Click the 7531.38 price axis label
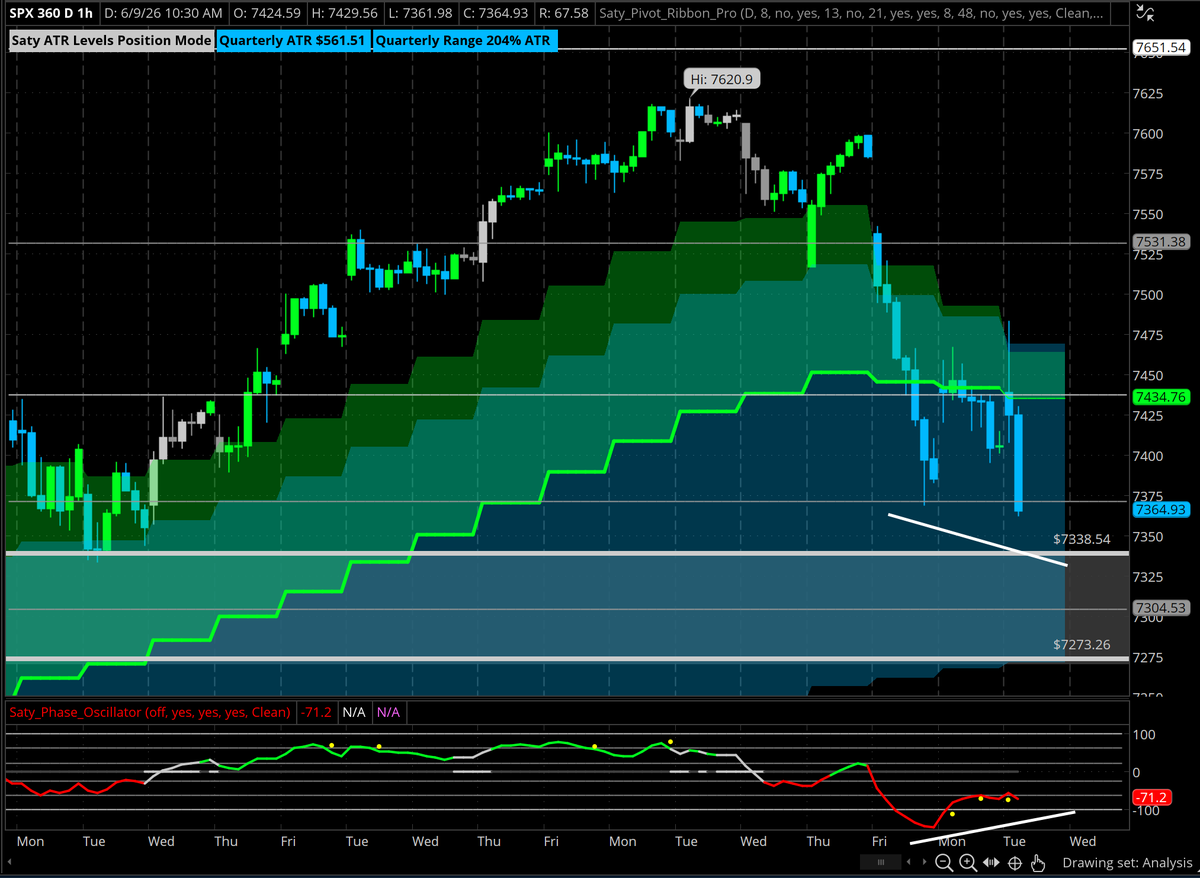1200x878 pixels. coord(1161,242)
